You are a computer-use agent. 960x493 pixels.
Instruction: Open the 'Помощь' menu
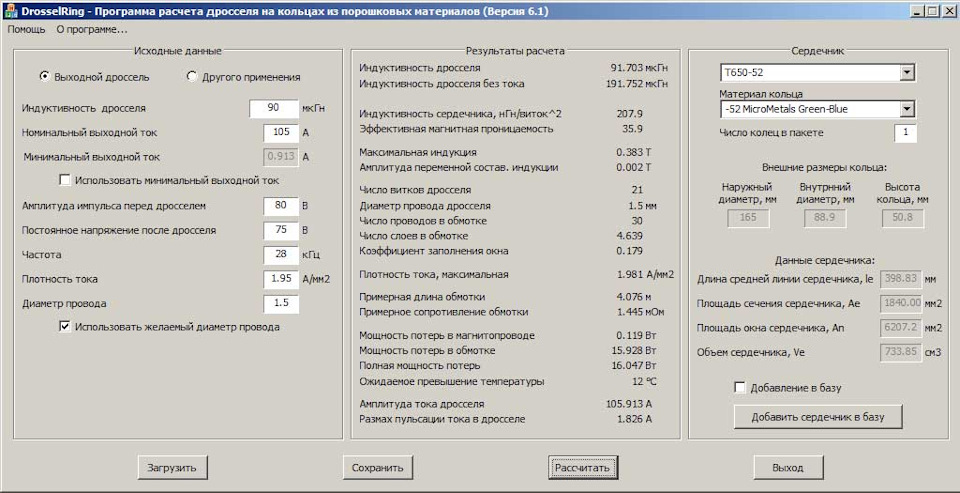click(x=26, y=29)
